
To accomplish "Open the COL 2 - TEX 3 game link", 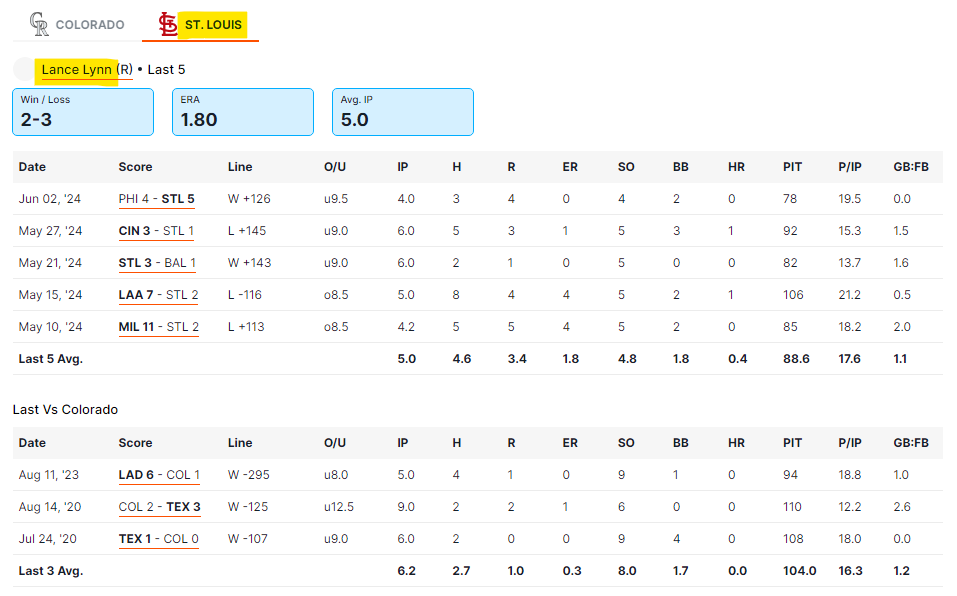I will (159, 507).
